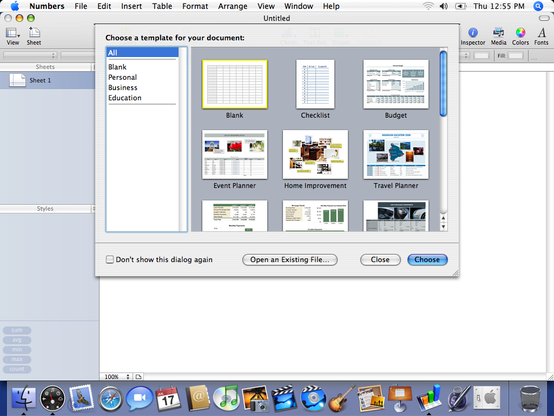
Task: Click the Fill color well
Action: click(x=515, y=55)
